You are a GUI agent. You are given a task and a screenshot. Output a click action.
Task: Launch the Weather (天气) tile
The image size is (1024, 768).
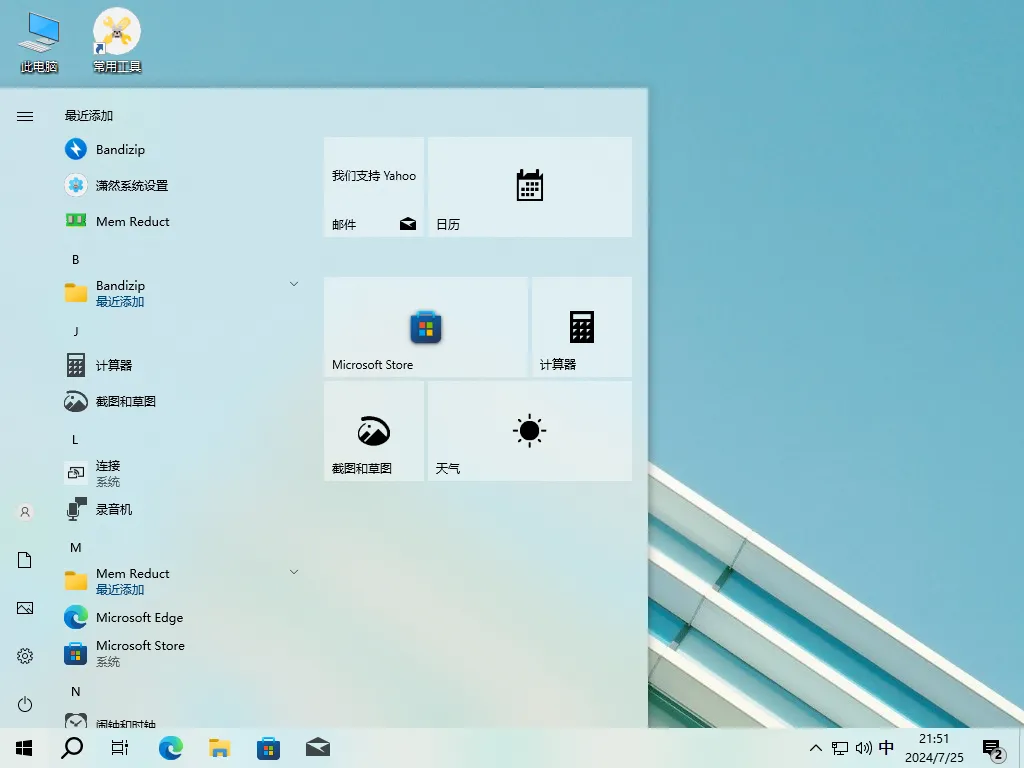click(529, 431)
